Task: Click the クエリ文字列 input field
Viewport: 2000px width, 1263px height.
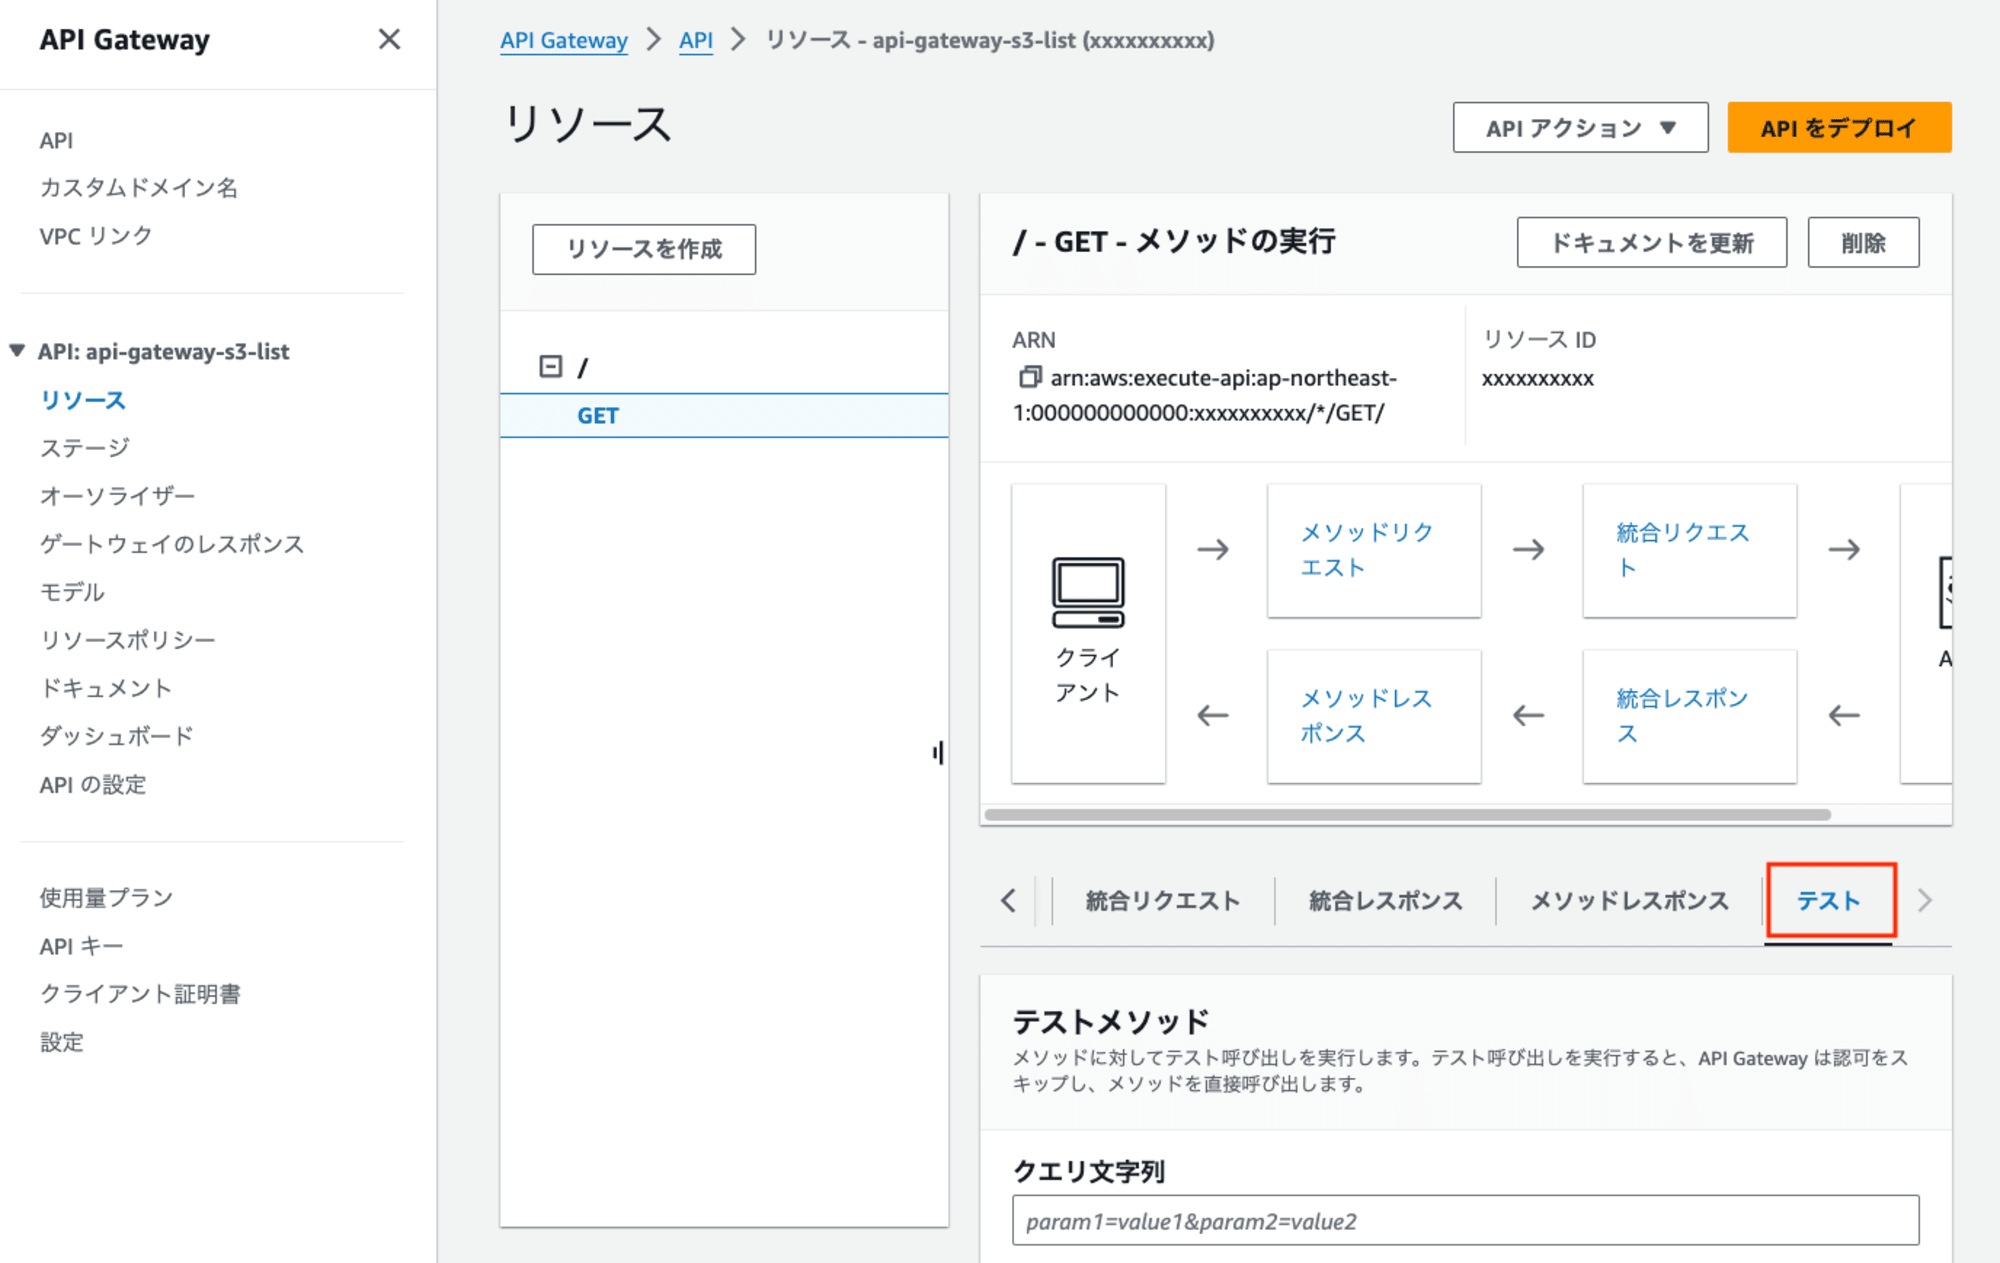Action: (1465, 1221)
